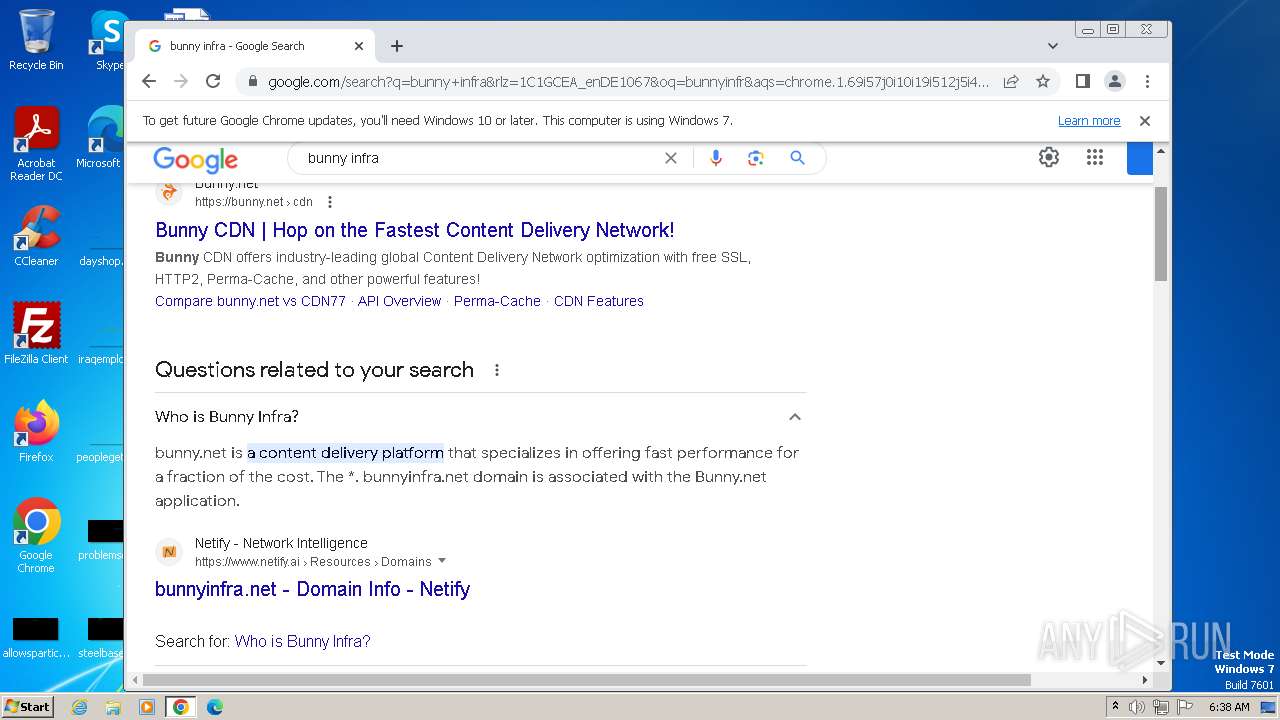Open a new browser tab
1280x720 pixels.
point(397,46)
